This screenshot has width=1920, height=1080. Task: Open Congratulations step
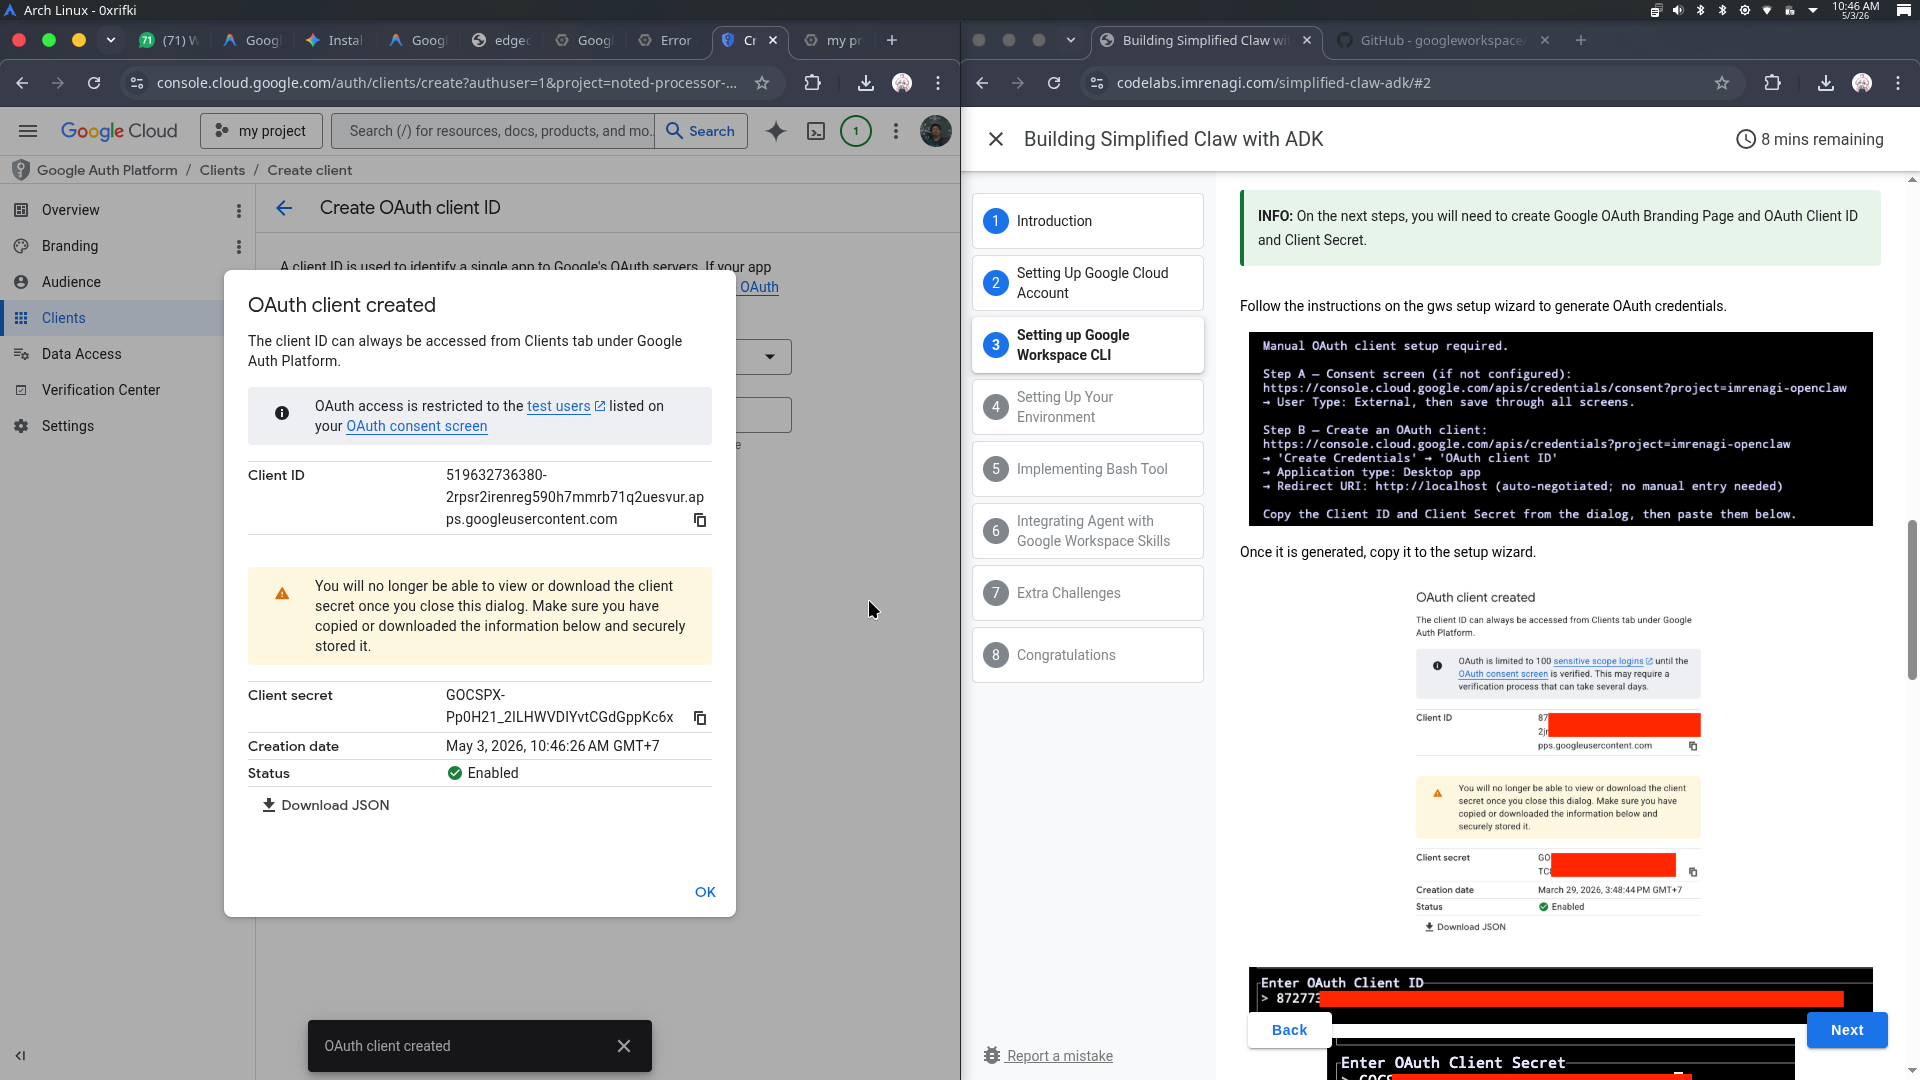click(x=1088, y=655)
